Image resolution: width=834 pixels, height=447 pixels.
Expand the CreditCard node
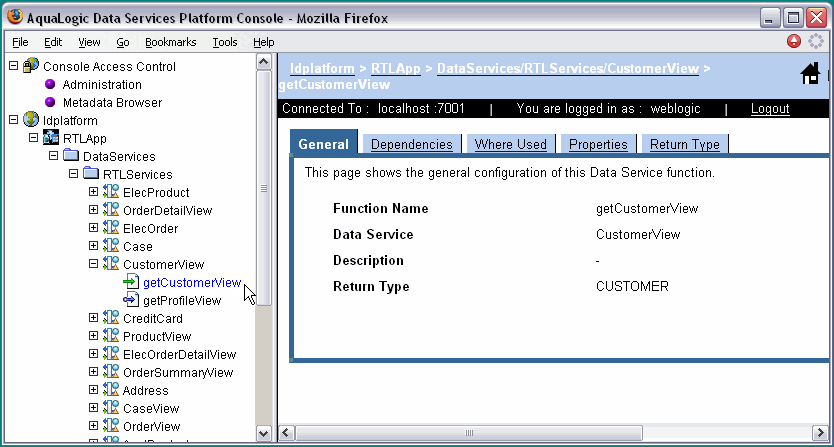coord(93,318)
